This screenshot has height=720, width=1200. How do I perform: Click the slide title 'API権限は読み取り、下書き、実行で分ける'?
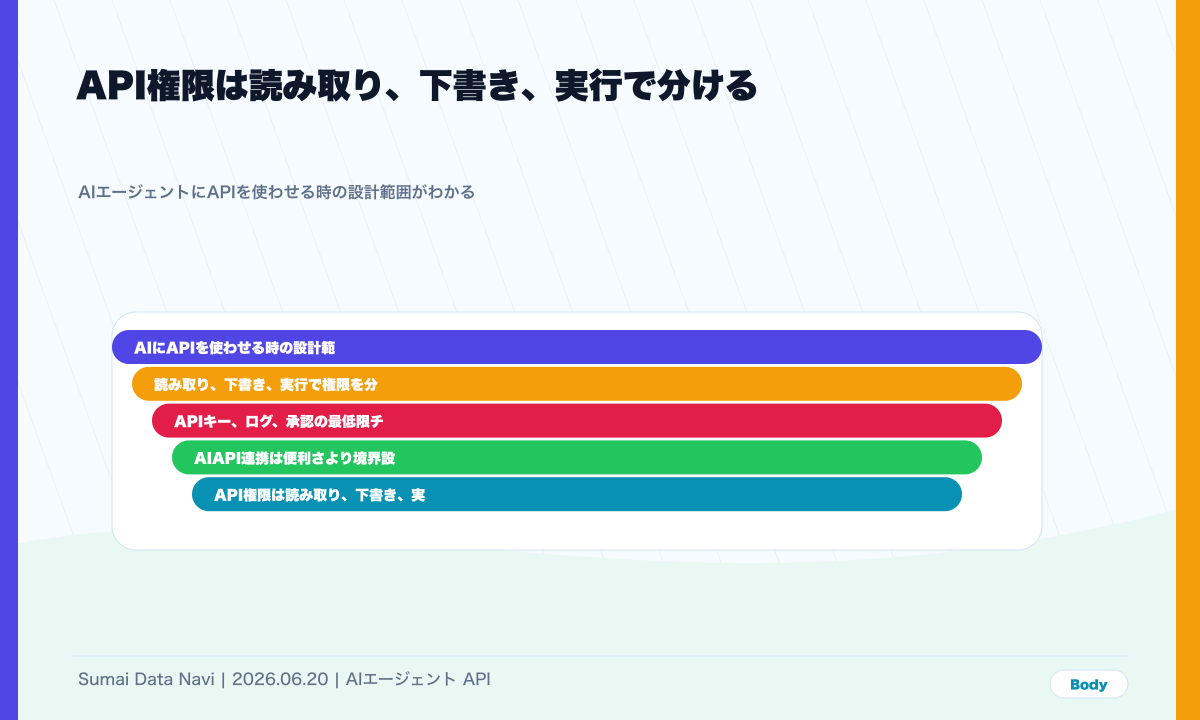[x=417, y=86]
